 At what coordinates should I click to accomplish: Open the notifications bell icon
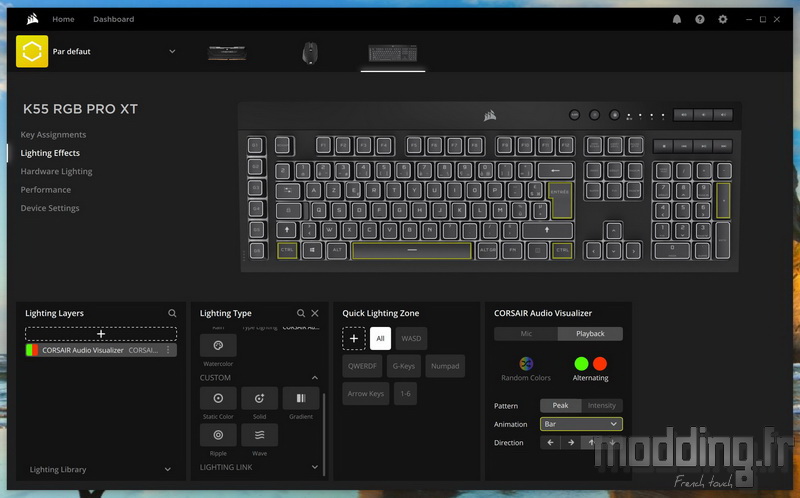[x=677, y=19]
